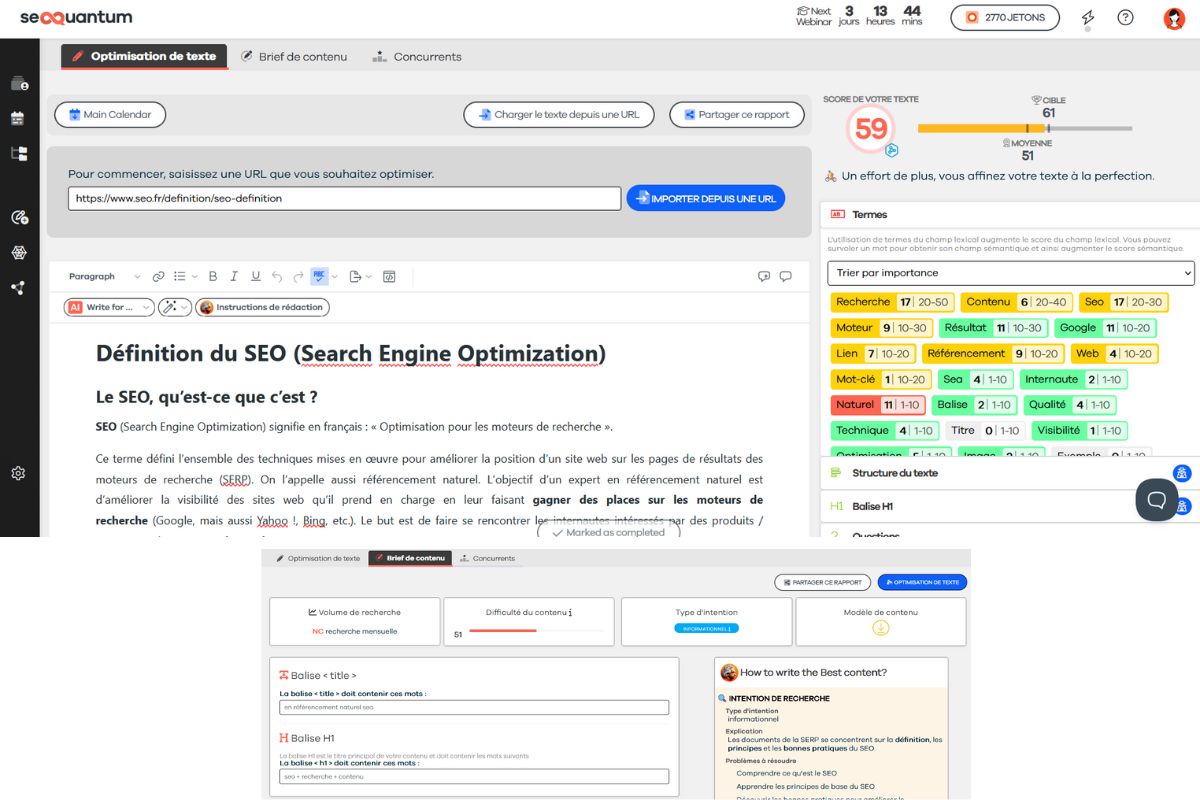1200x800 pixels.
Task: Click the Référencement term tag
Action: tap(992, 354)
